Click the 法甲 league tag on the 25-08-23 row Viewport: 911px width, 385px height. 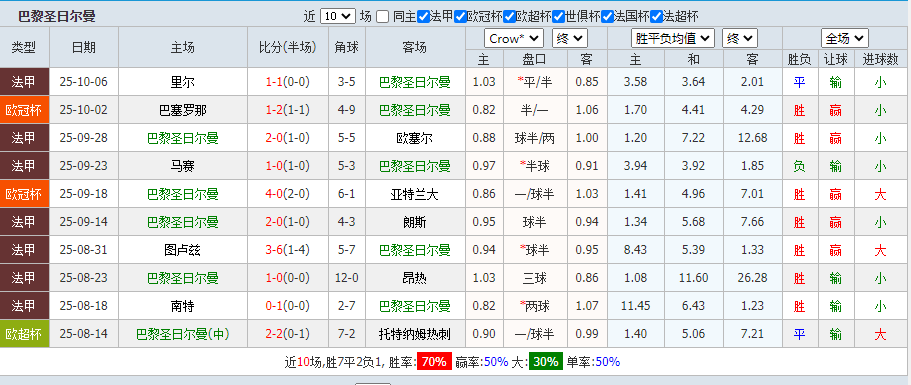click(24, 278)
